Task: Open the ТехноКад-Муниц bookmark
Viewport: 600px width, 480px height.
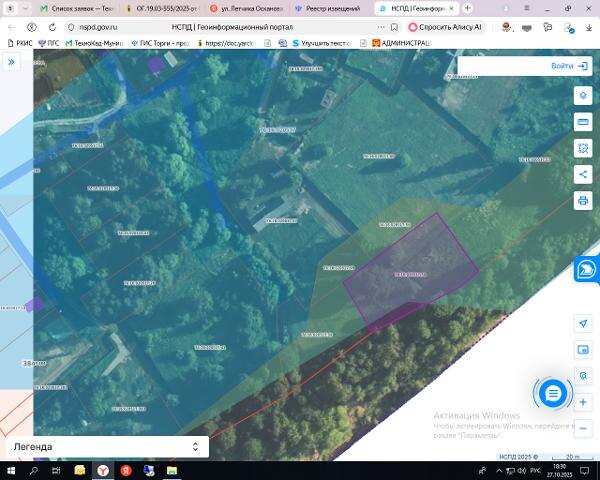Action: [x=95, y=43]
